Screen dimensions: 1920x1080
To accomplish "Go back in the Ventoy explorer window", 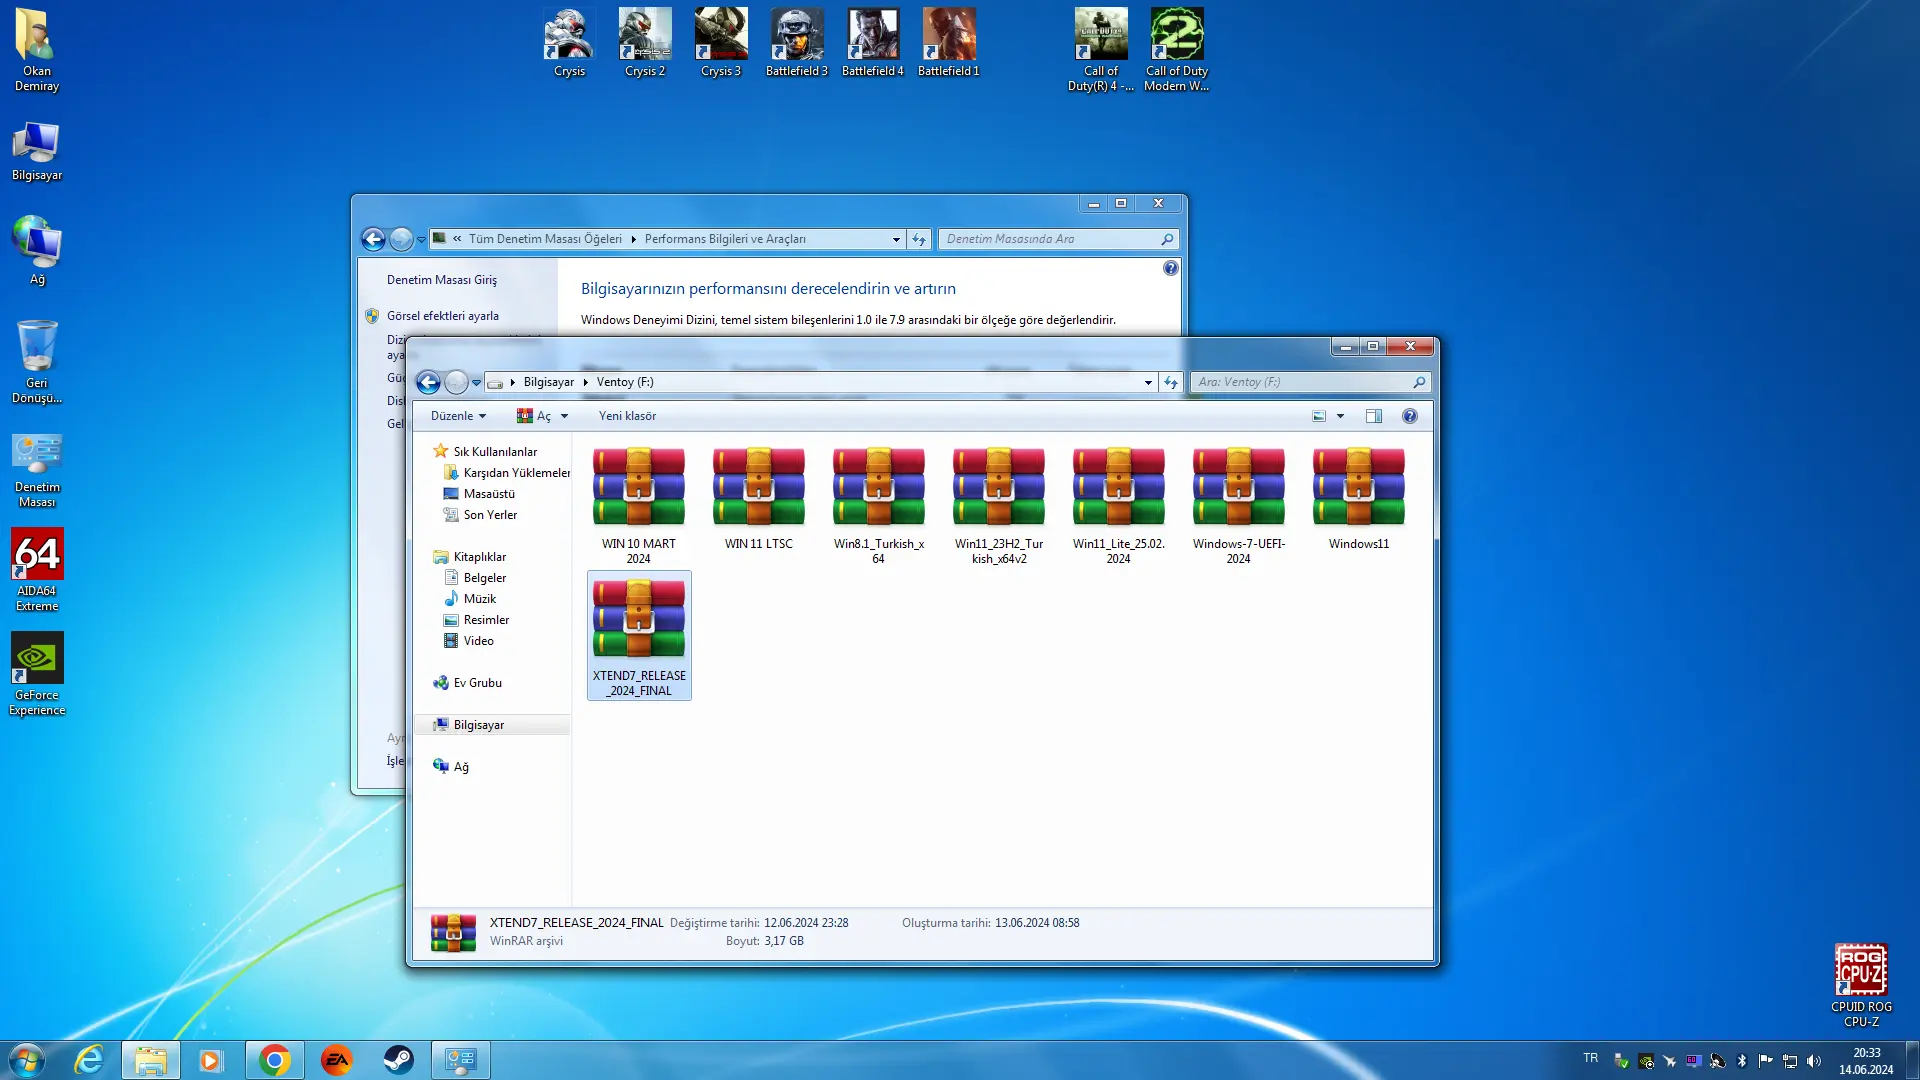I will [x=428, y=382].
